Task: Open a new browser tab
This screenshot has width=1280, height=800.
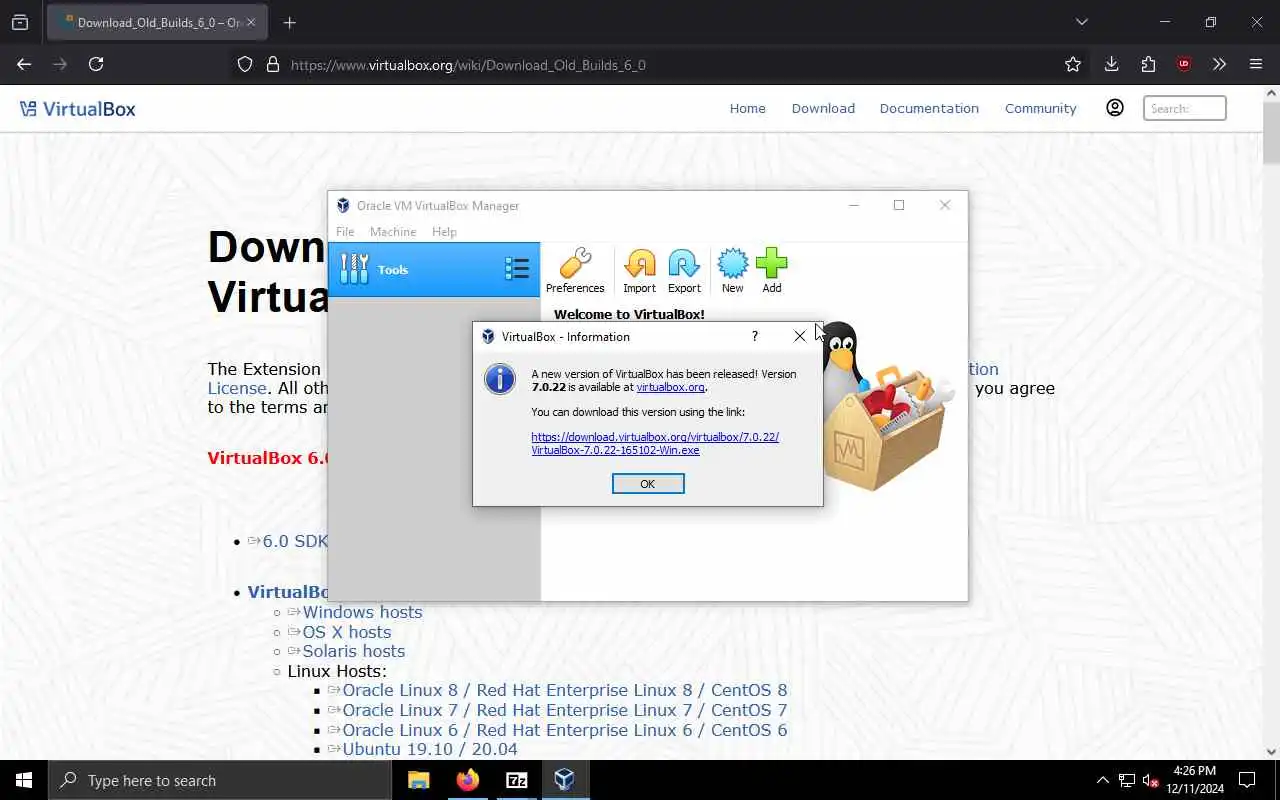Action: pos(290,22)
